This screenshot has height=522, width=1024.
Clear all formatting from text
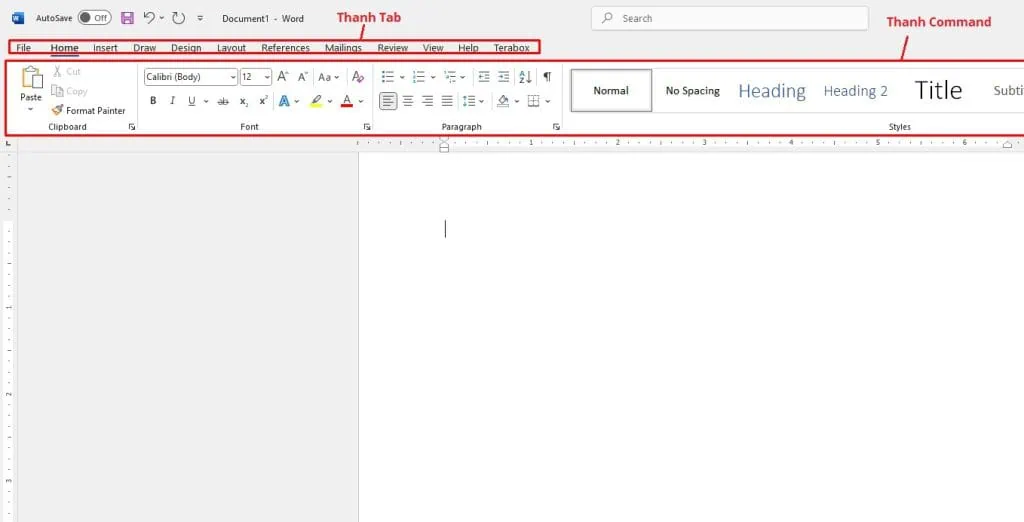(358, 76)
